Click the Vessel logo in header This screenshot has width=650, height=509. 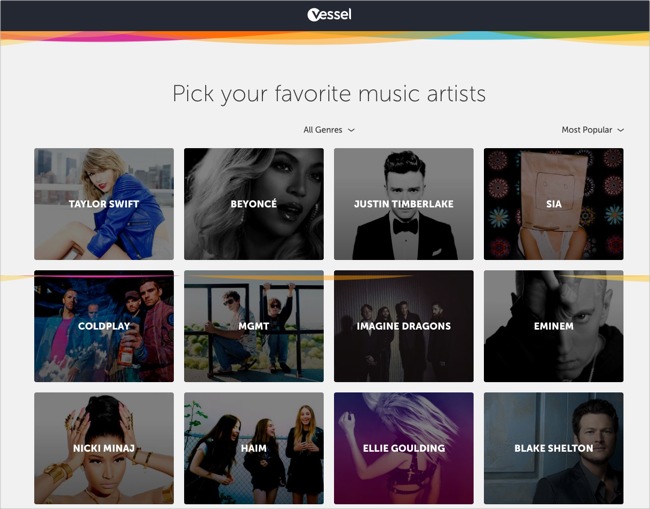[329, 15]
